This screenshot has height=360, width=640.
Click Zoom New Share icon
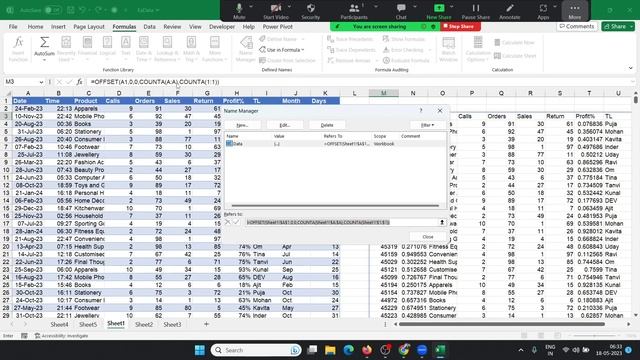pyautogui.click(x=439, y=8)
